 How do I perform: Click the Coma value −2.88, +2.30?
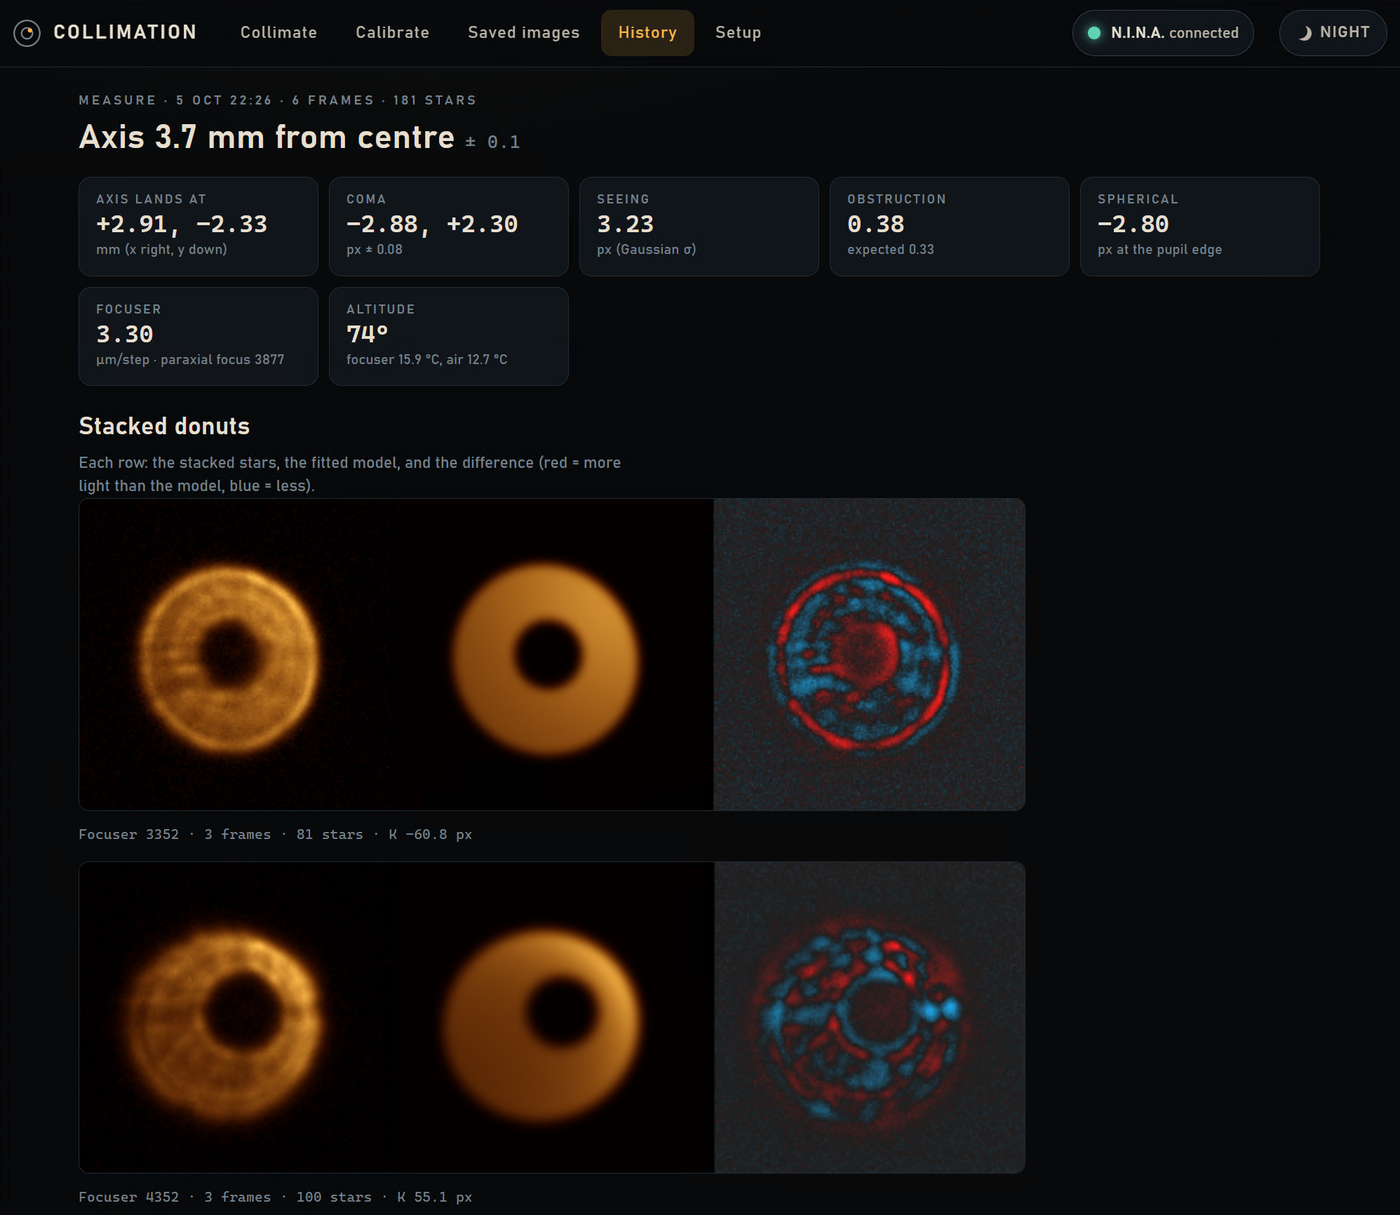[432, 224]
